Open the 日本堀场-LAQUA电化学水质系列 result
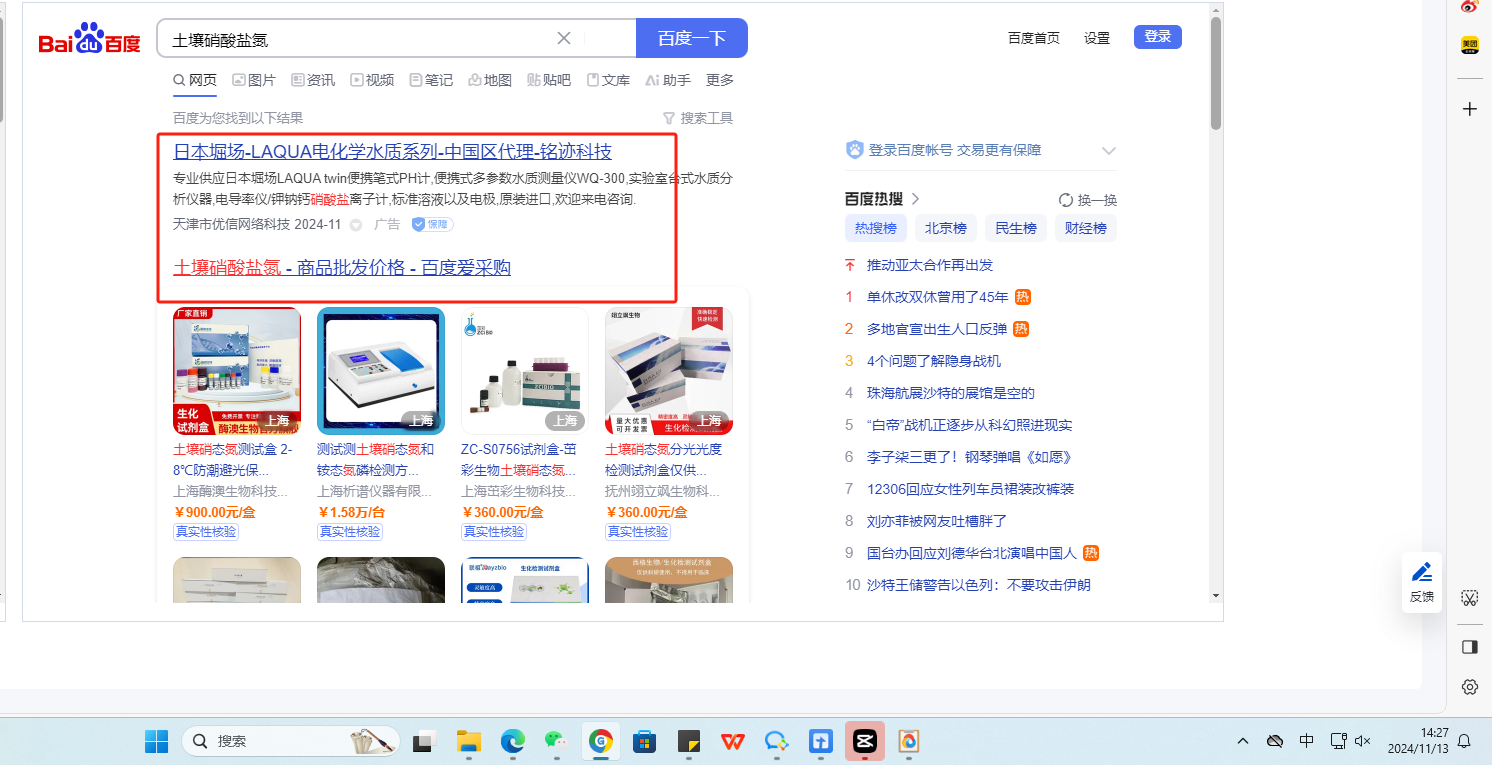 click(392, 152)
